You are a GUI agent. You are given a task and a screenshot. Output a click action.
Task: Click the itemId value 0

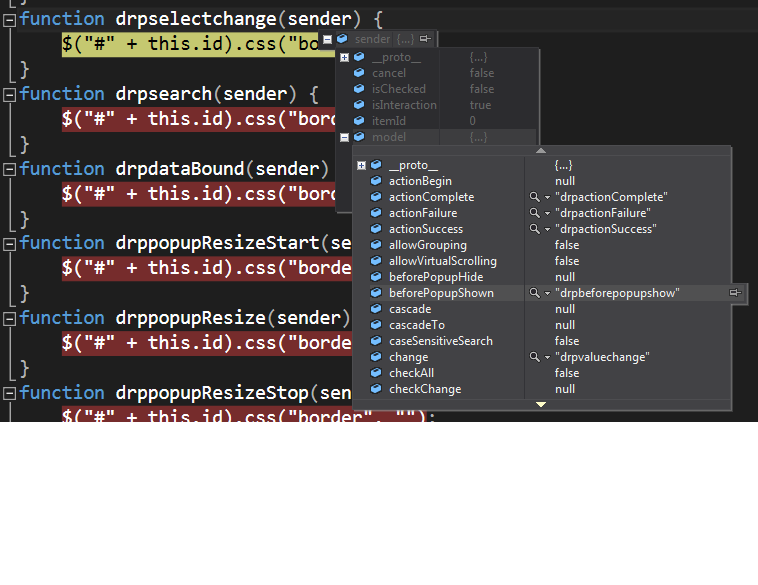tap(472, 121)
